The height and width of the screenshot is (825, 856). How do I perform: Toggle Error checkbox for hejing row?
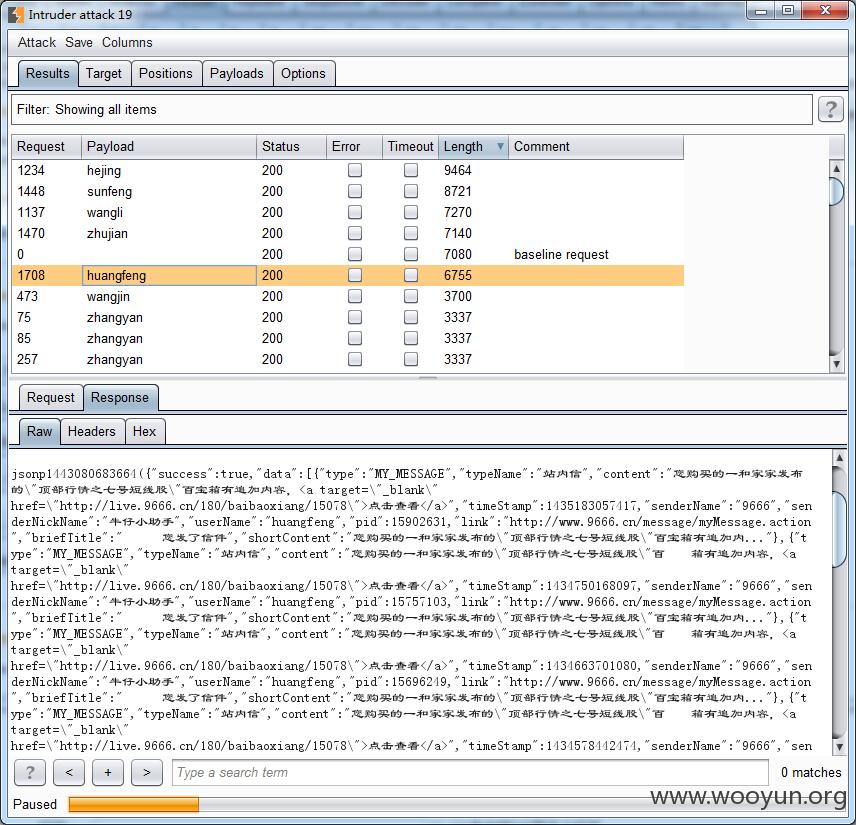(355, 170)
